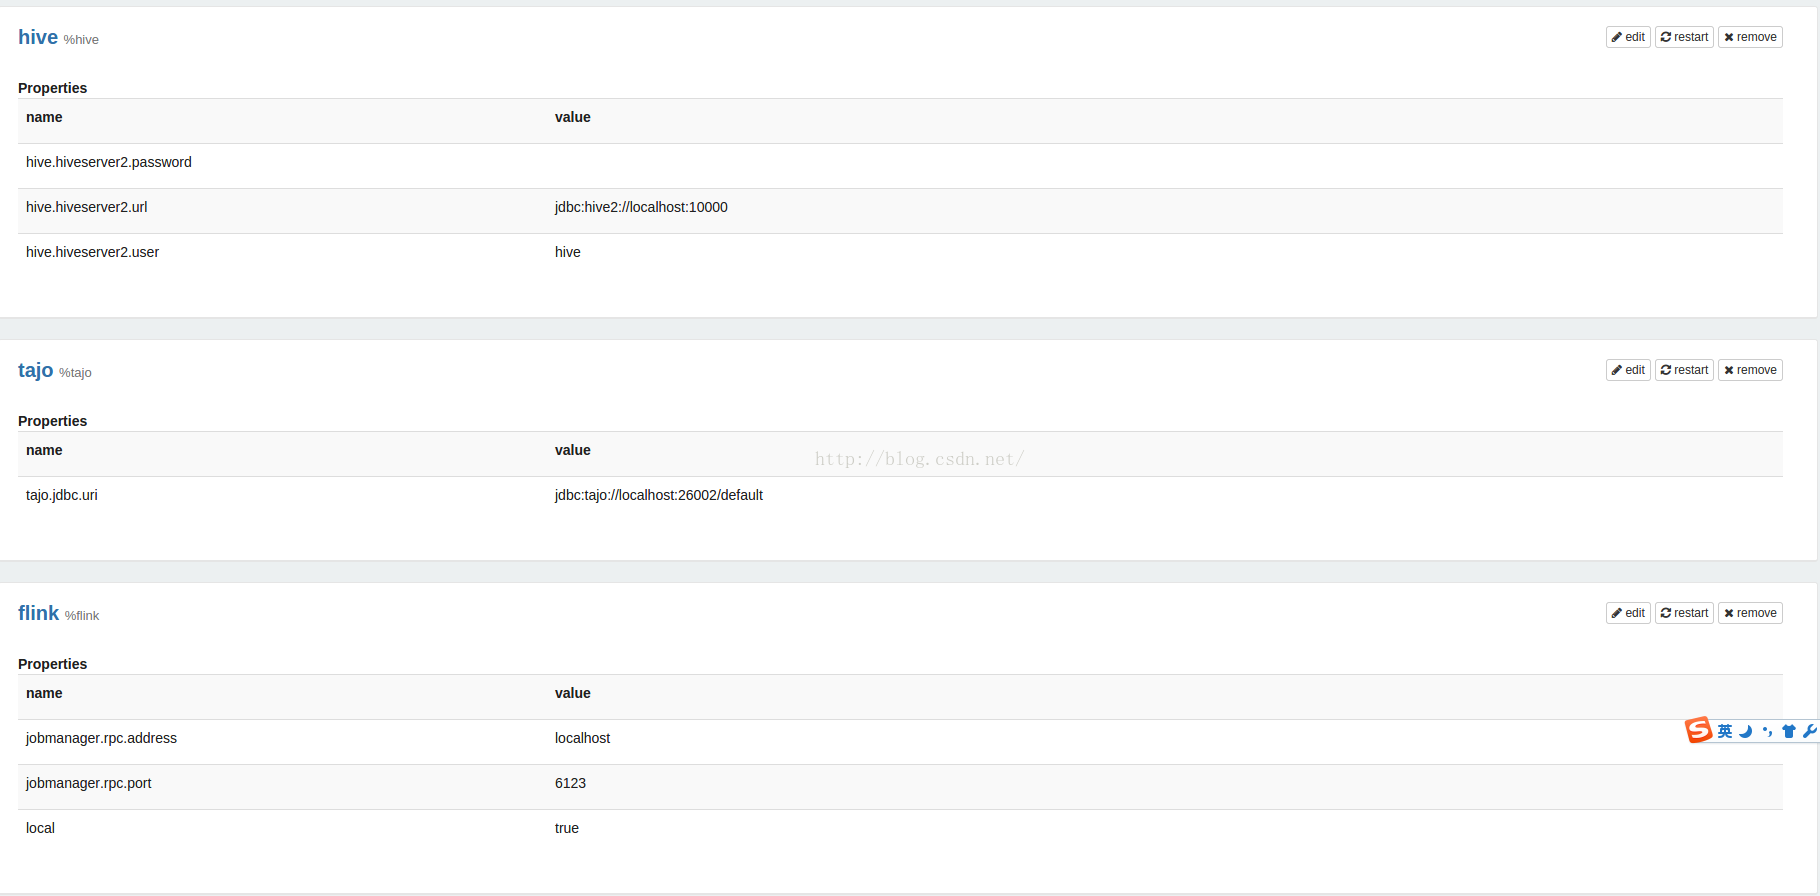Click the Sogou input method logo
The image size is (1820, 896).
click(x=1698, y=730)
